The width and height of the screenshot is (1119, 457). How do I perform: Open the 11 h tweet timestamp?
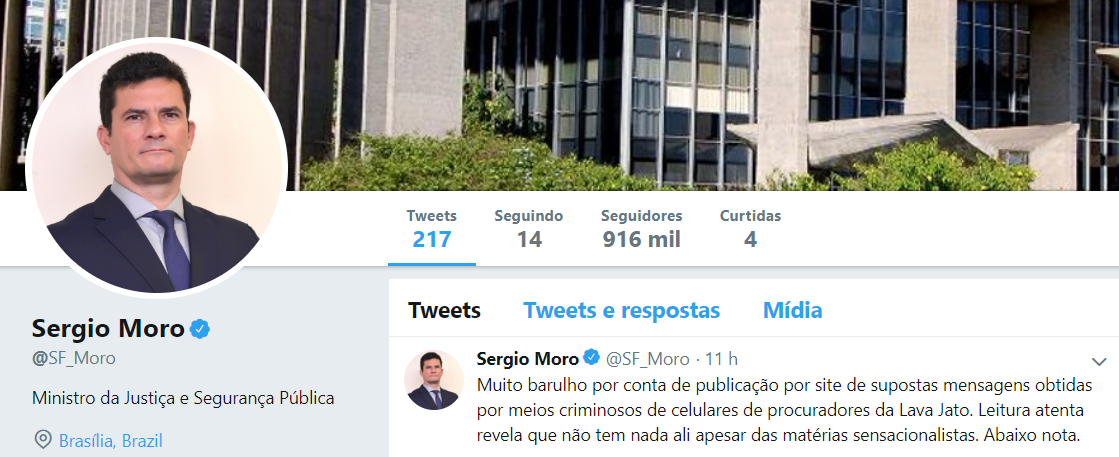724,358
